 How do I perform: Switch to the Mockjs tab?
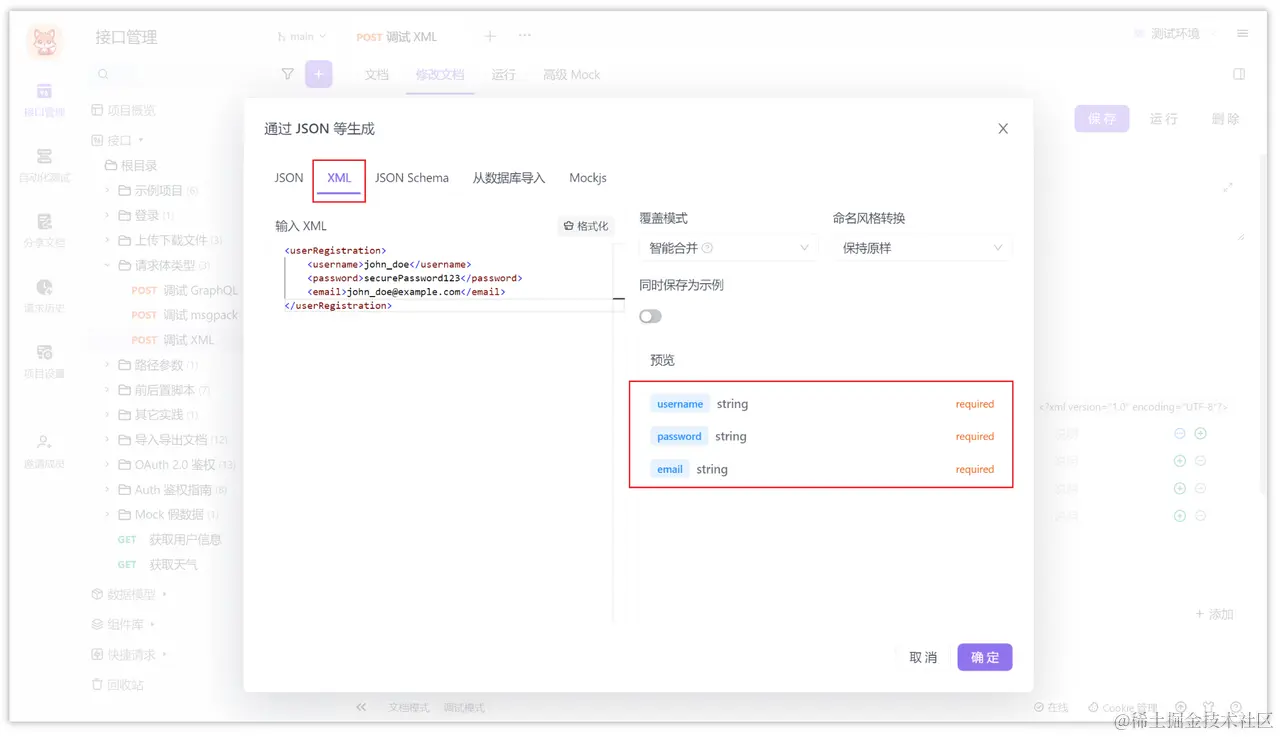(588, 177)
